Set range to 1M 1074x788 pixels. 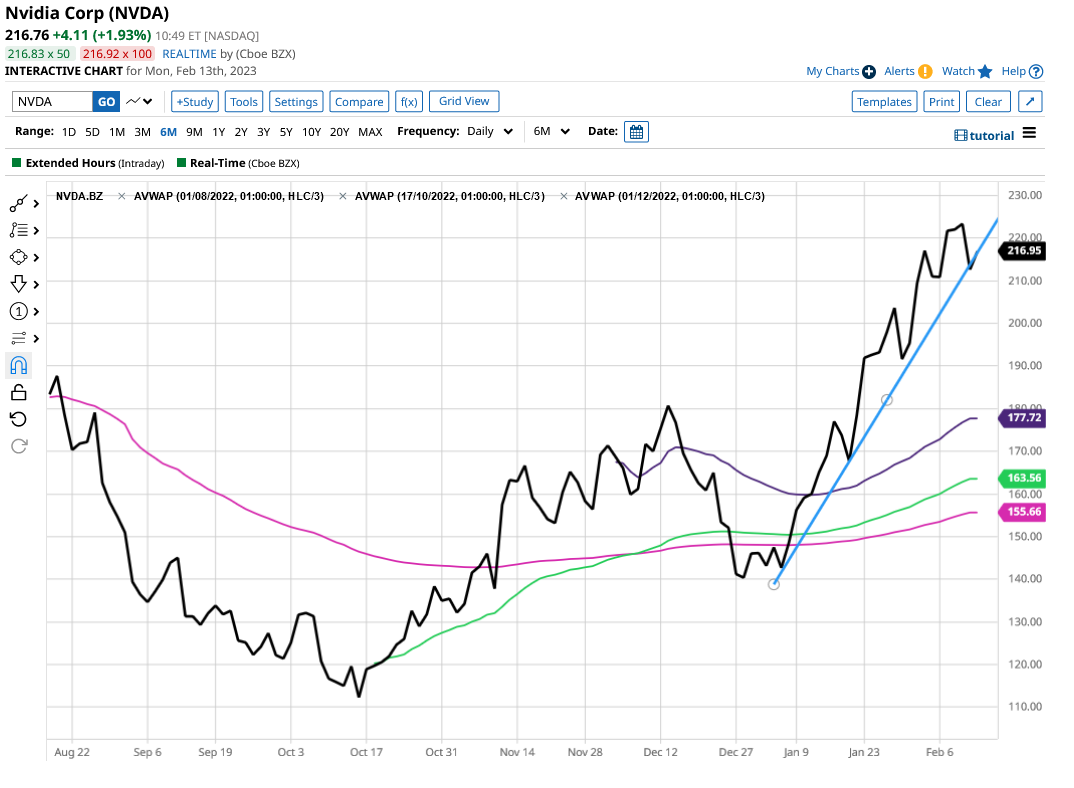117,132
